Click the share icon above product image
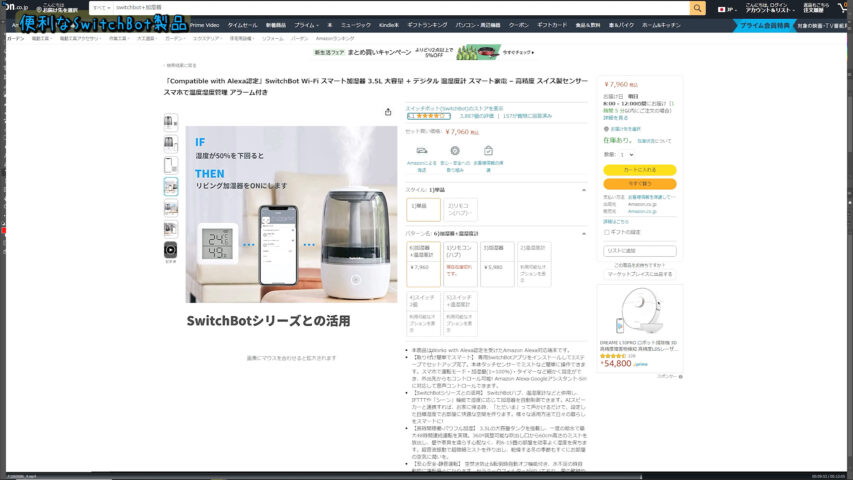The width and height of the screenshot is (853, 480). tap(388, 112)
